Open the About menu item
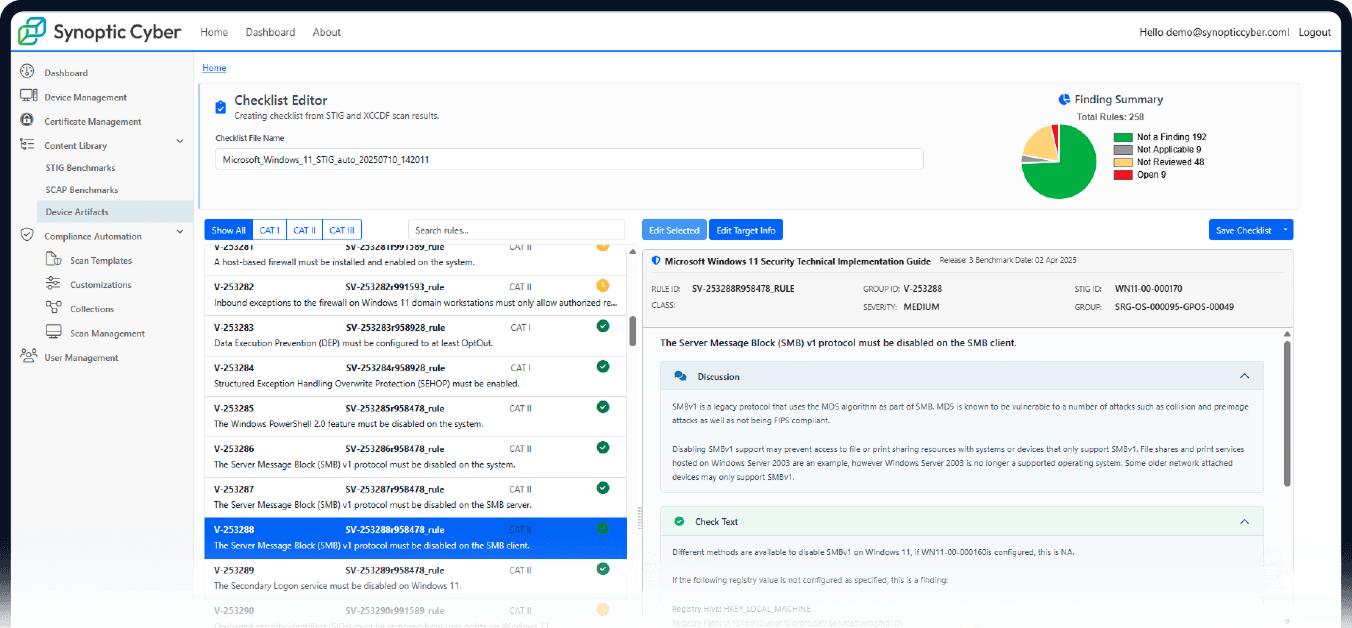1352x628 pixels. pyautogui.click(x=326, y=32)
